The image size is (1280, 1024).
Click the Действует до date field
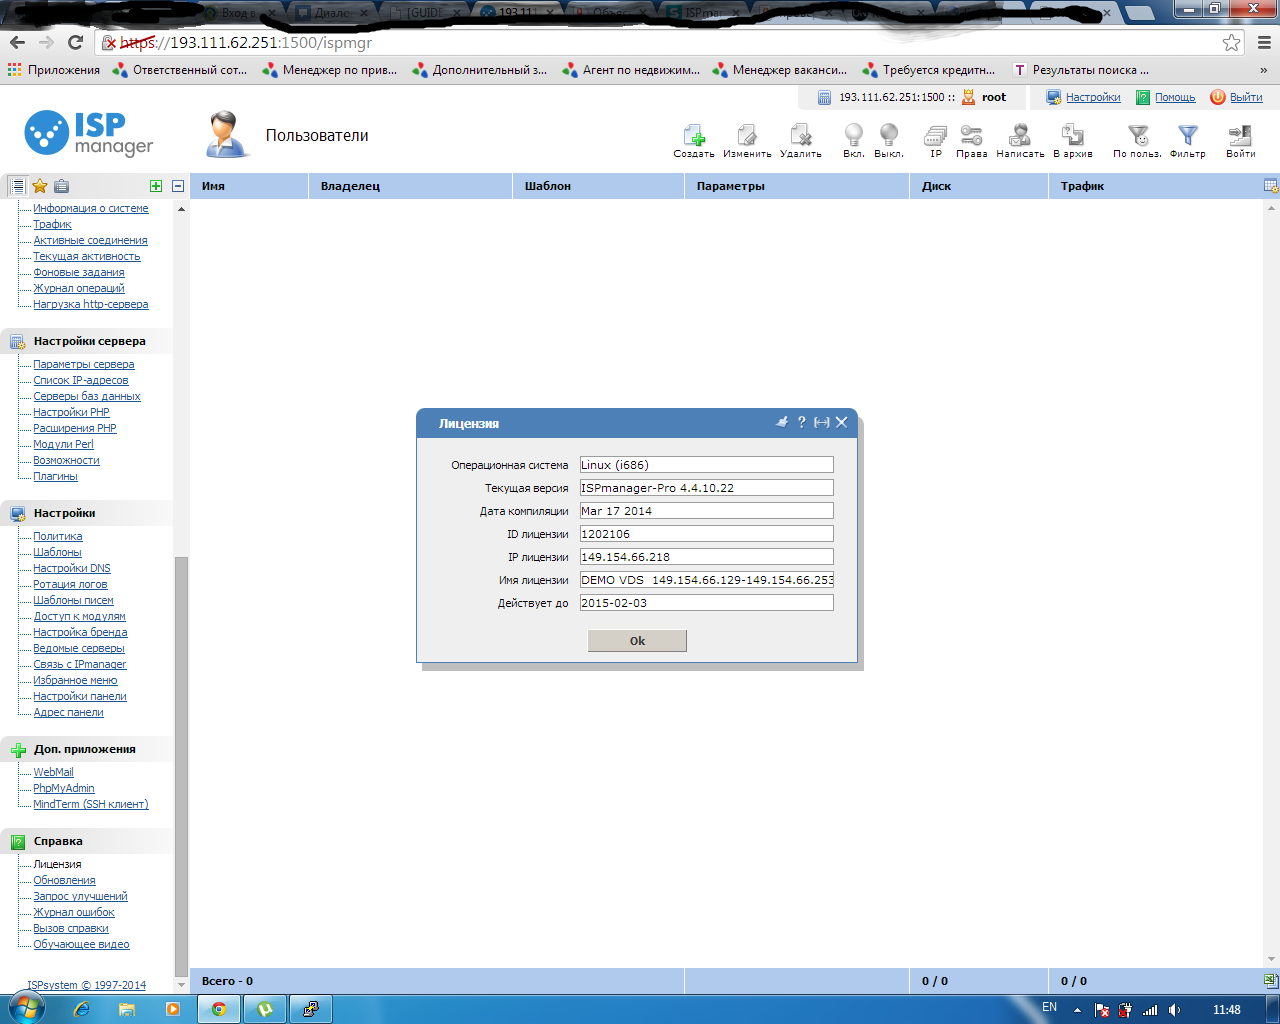(x=706, y=603)
